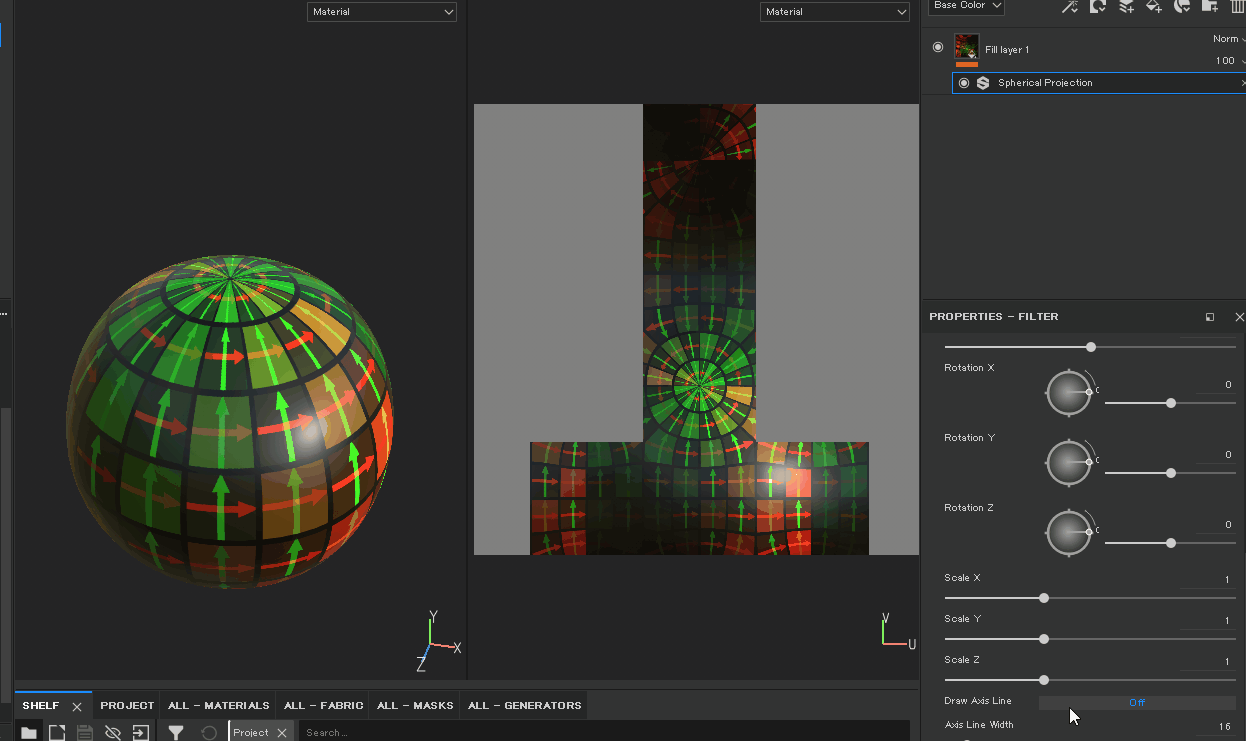The width and height of the screenshot is (1246, 741).
Task: Remove the Project filter tag from shelf search
Action: 281,731
